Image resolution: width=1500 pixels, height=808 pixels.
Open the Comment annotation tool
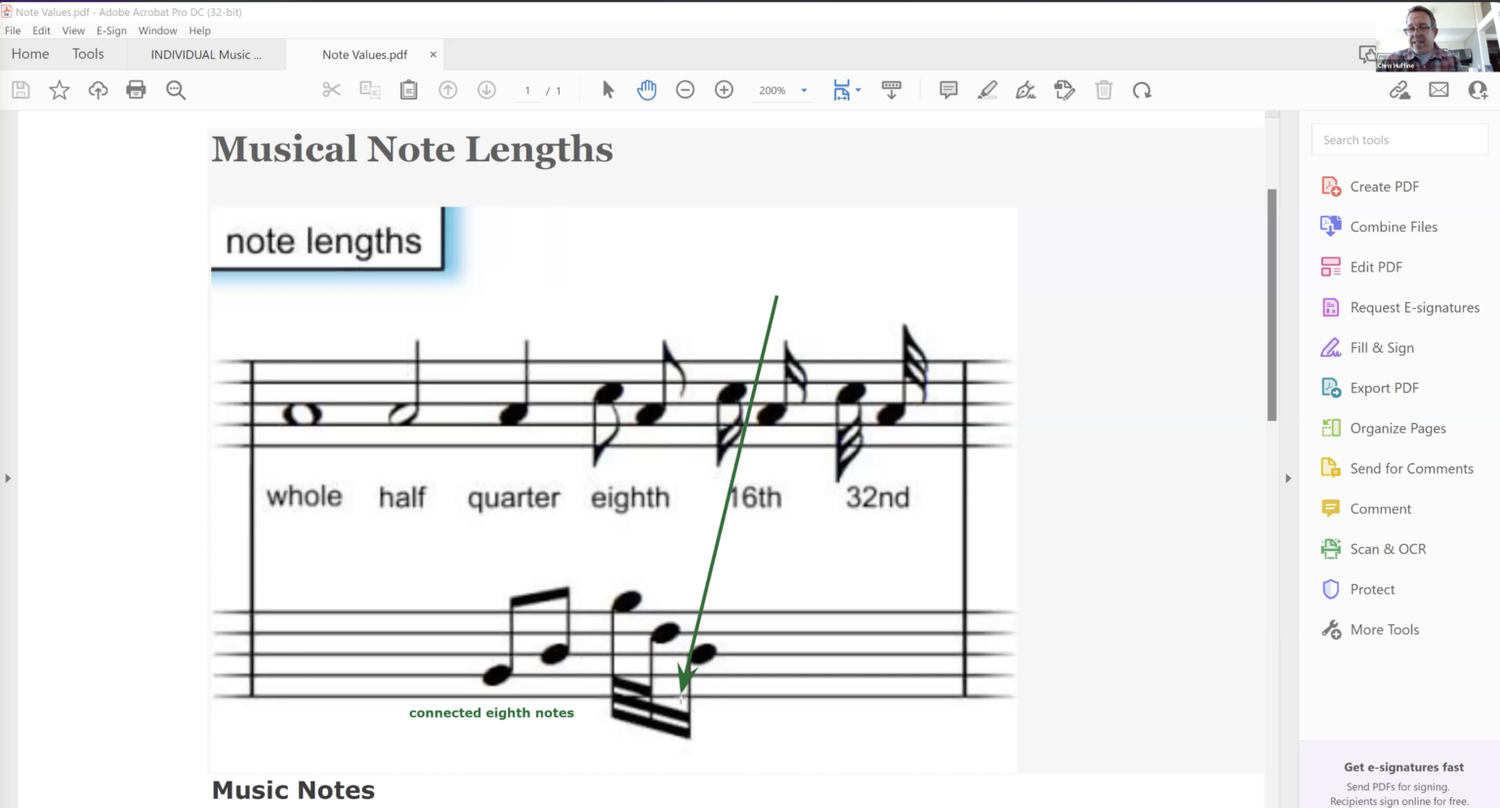[x=947, y=90]
